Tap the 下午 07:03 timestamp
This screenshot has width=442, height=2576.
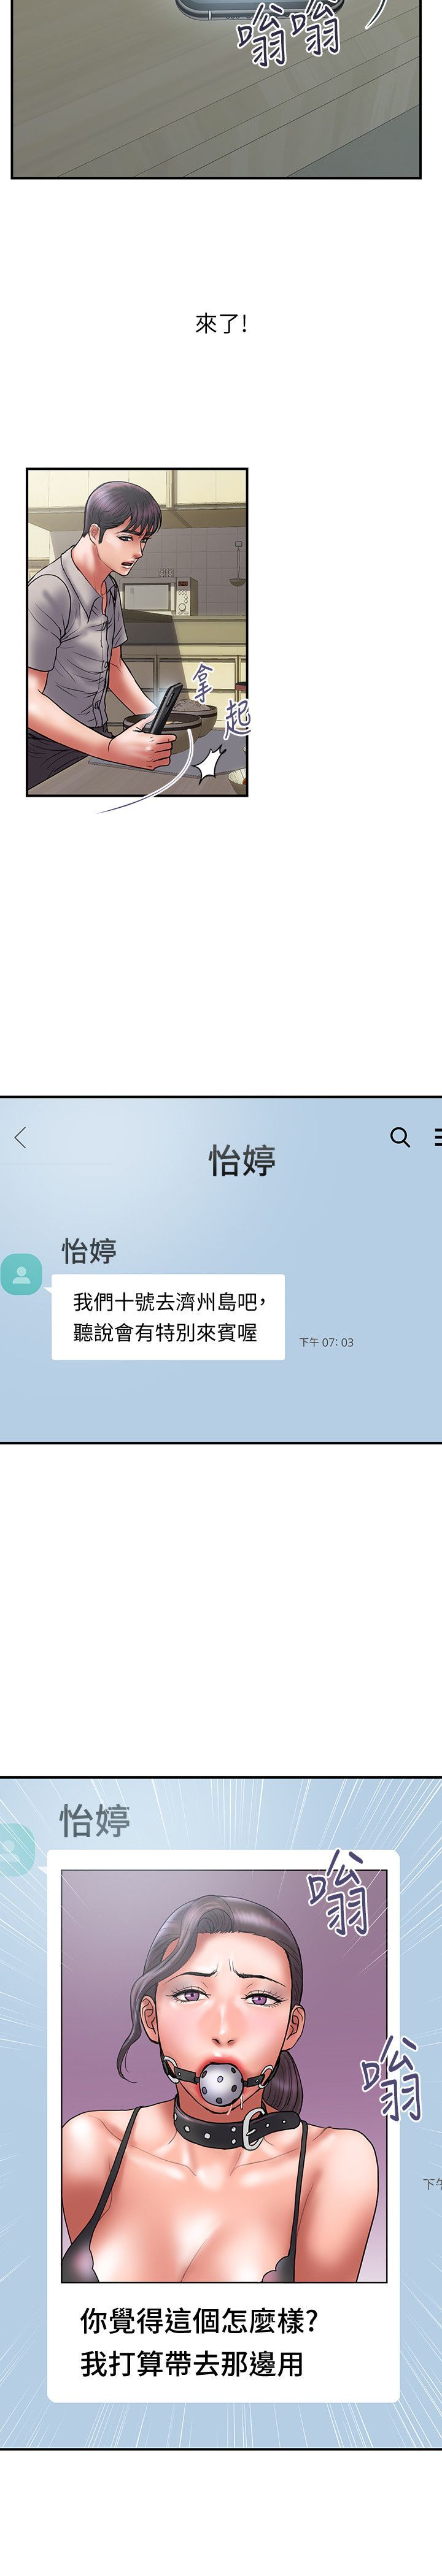[326, 1342]
